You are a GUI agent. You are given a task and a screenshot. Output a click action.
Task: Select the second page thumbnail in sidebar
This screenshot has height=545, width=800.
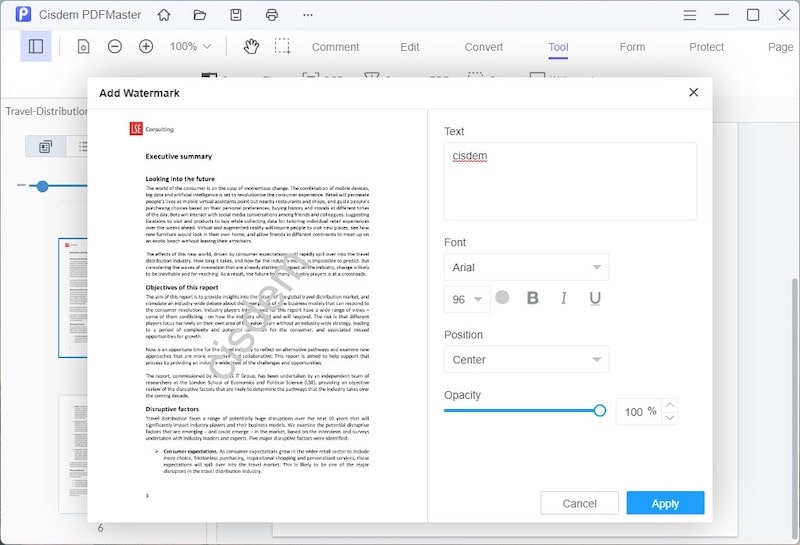pos(73,453)
